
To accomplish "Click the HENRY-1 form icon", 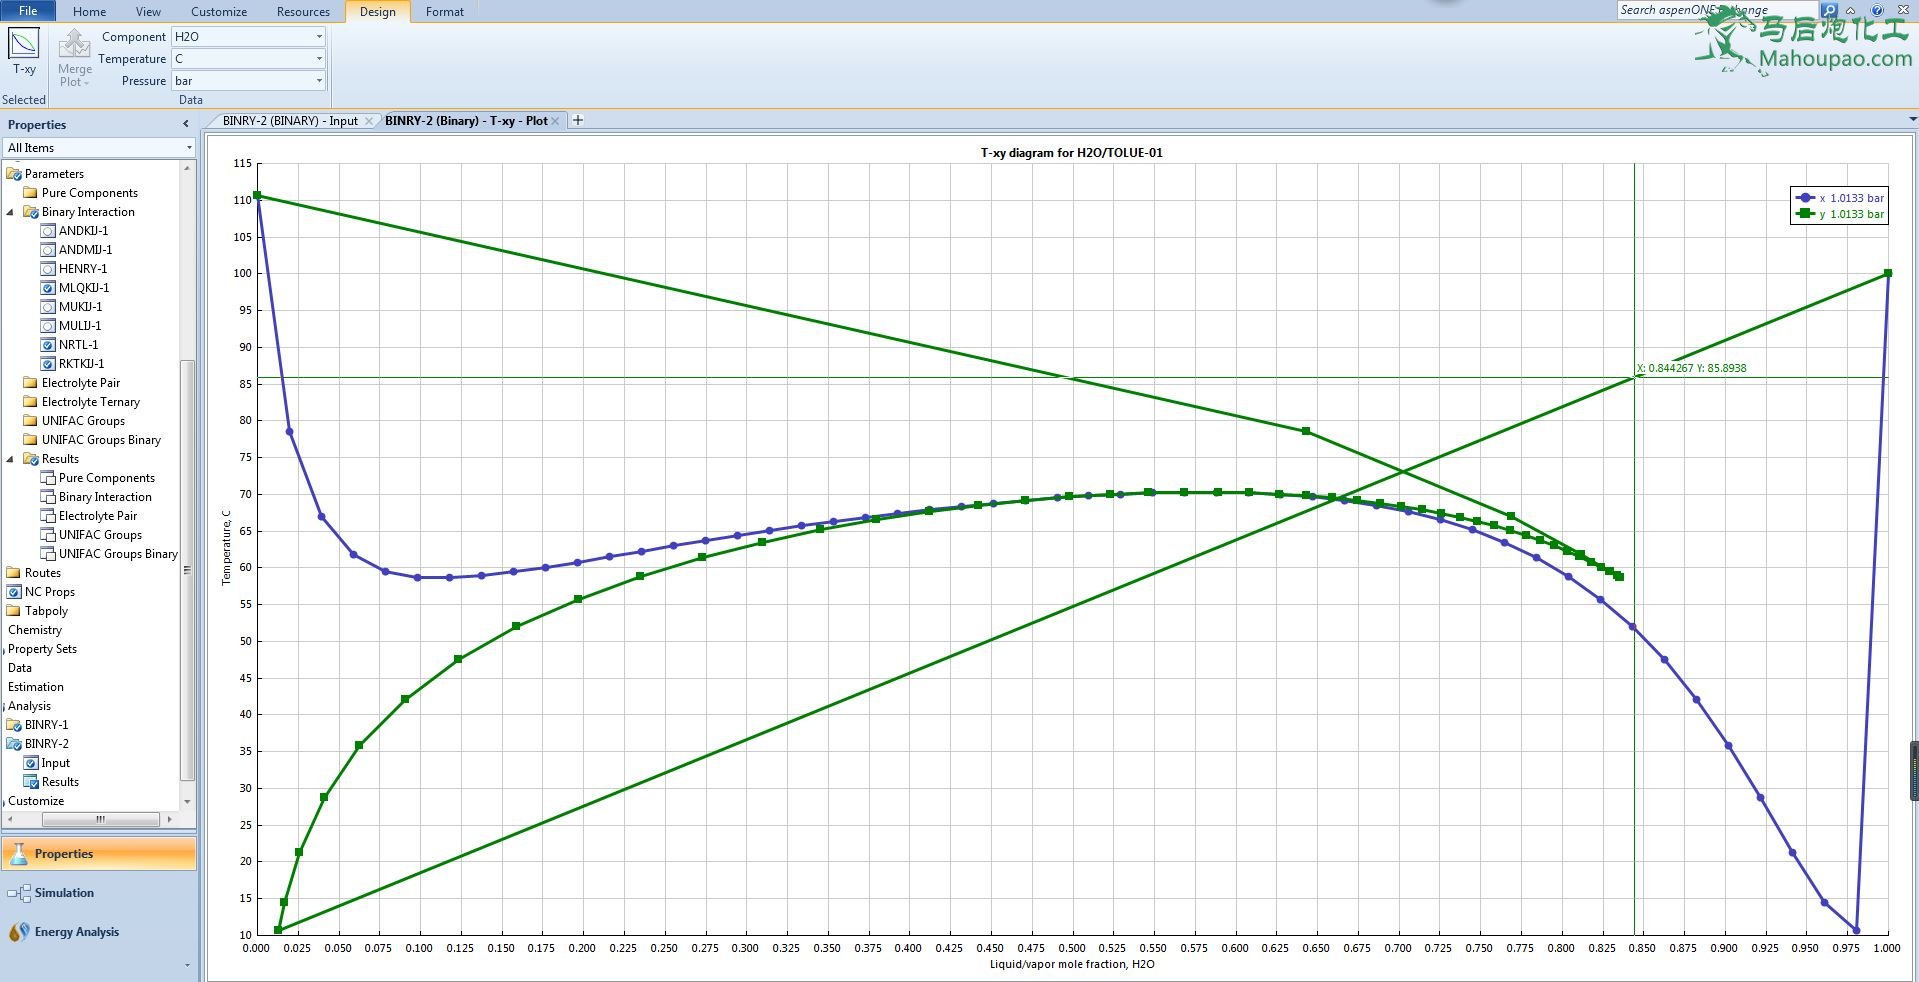I will pos(48,269).
